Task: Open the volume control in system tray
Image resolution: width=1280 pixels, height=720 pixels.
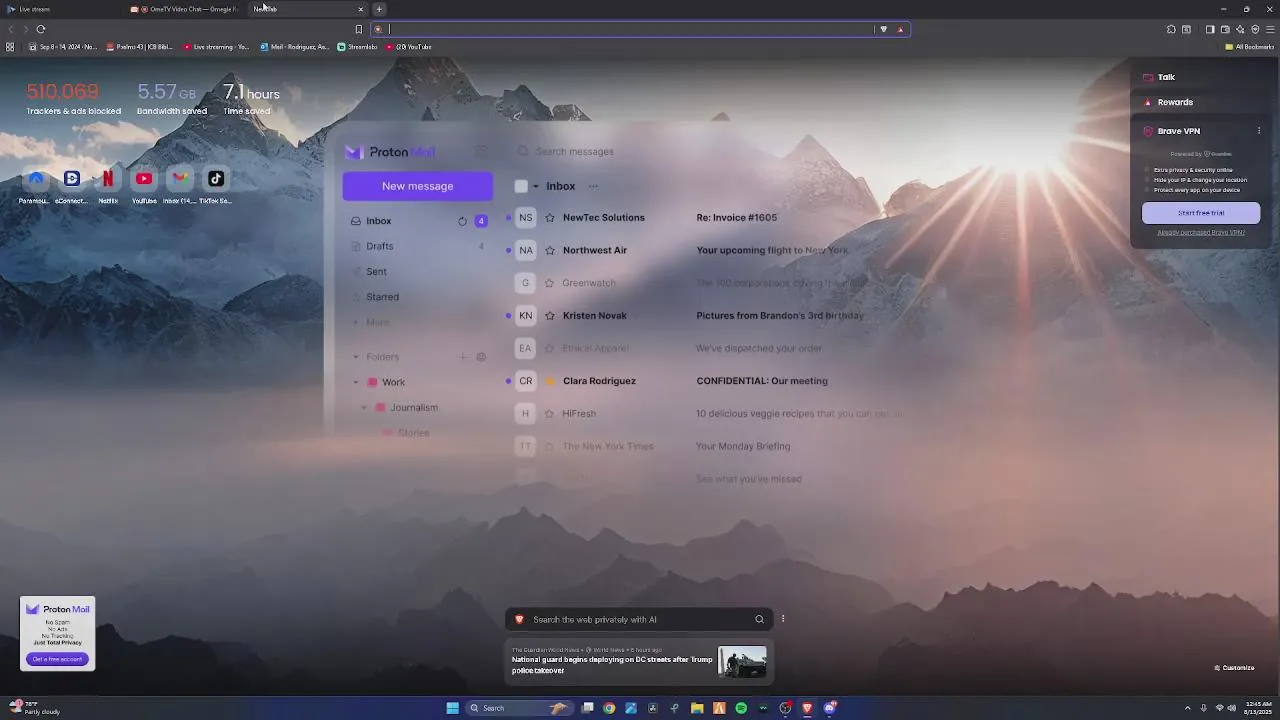Action: coord(1232,708)
